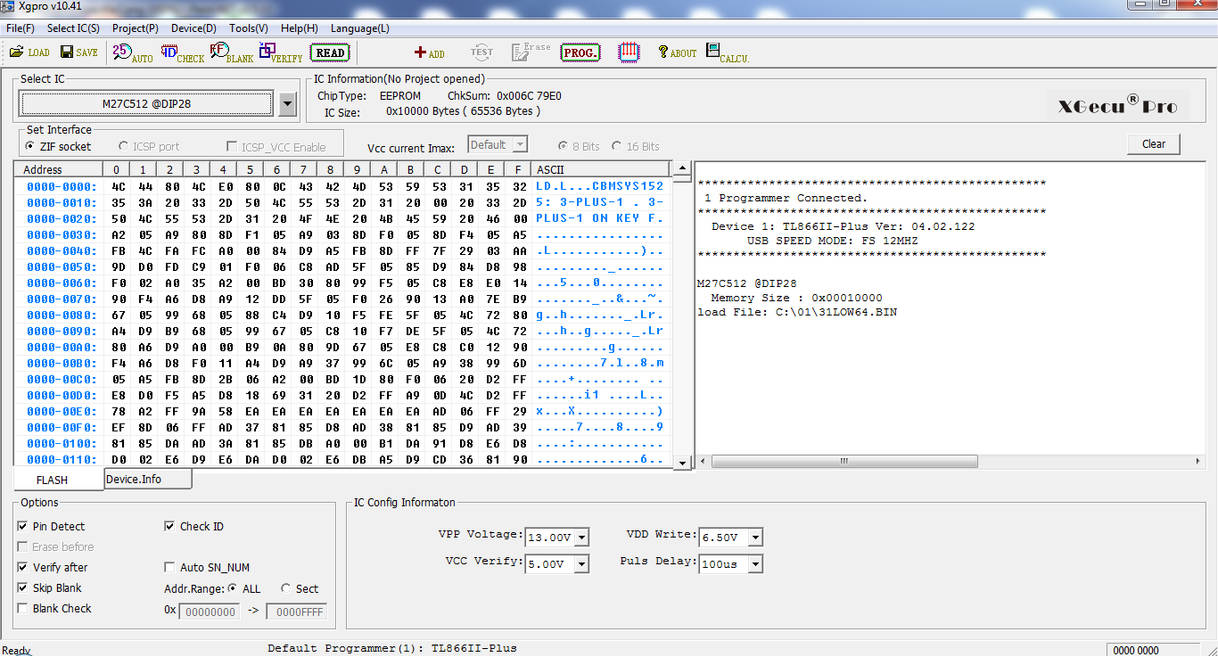
Task: Click the VERIFY toolbar icon
Action: tap(281, 53)
